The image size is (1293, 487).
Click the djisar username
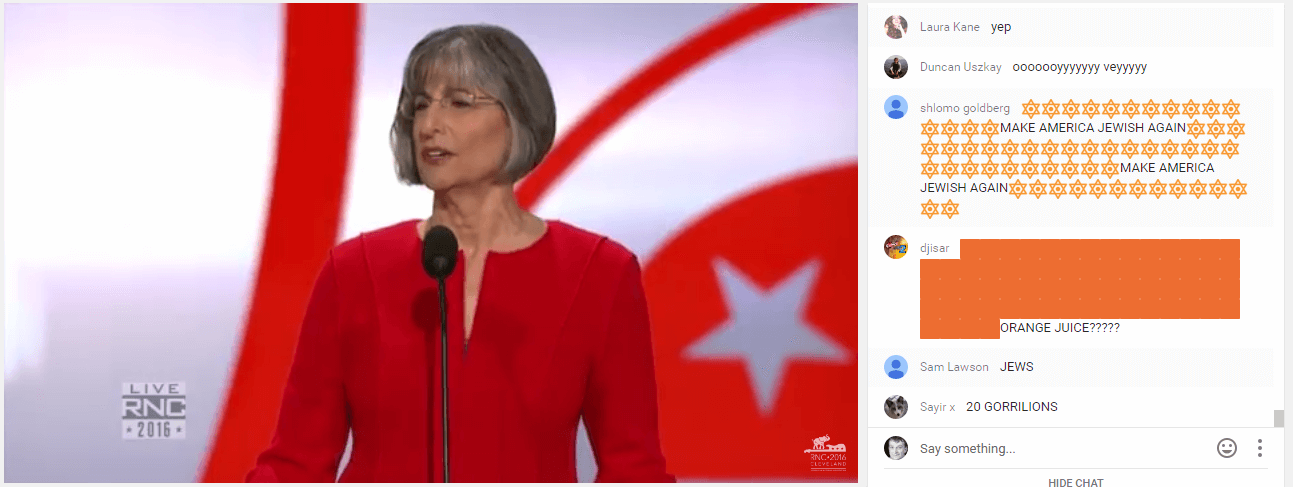(x=936, y=248)
